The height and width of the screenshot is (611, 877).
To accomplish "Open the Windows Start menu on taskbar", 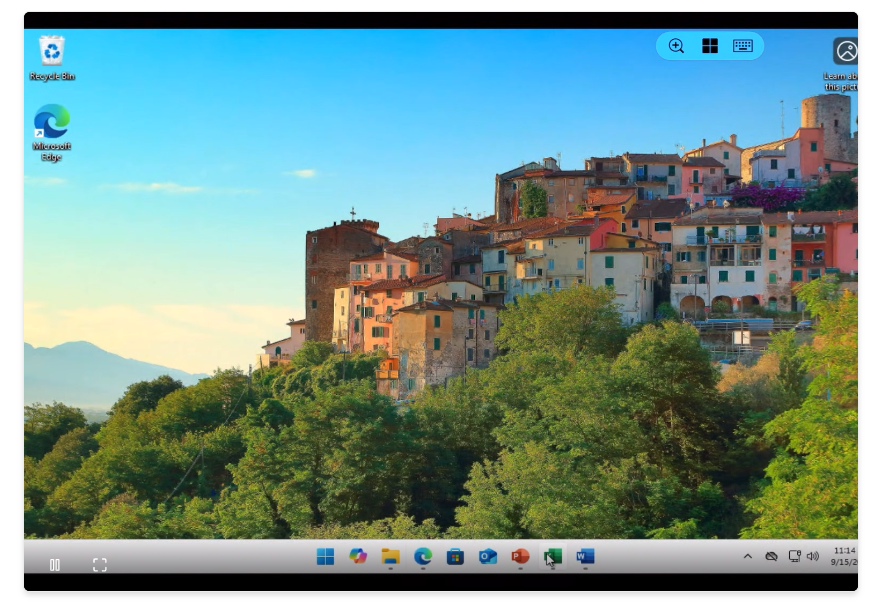I will tap(325, 556).
